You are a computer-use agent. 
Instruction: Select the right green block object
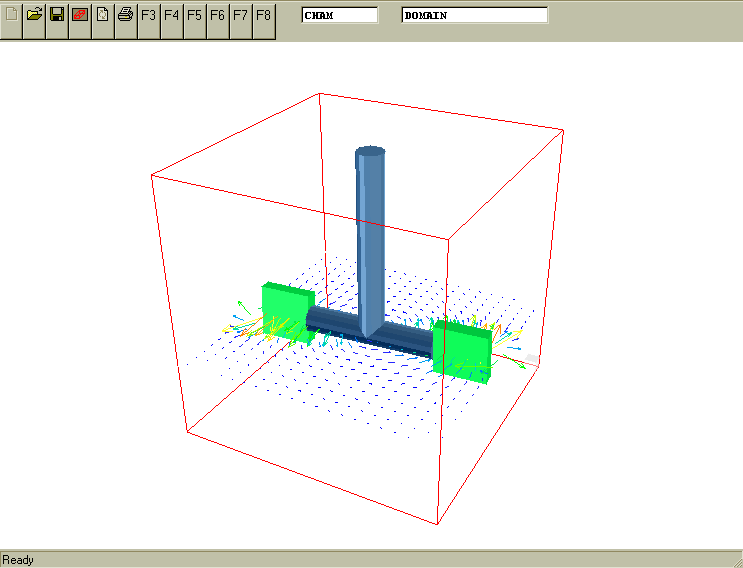462,350
